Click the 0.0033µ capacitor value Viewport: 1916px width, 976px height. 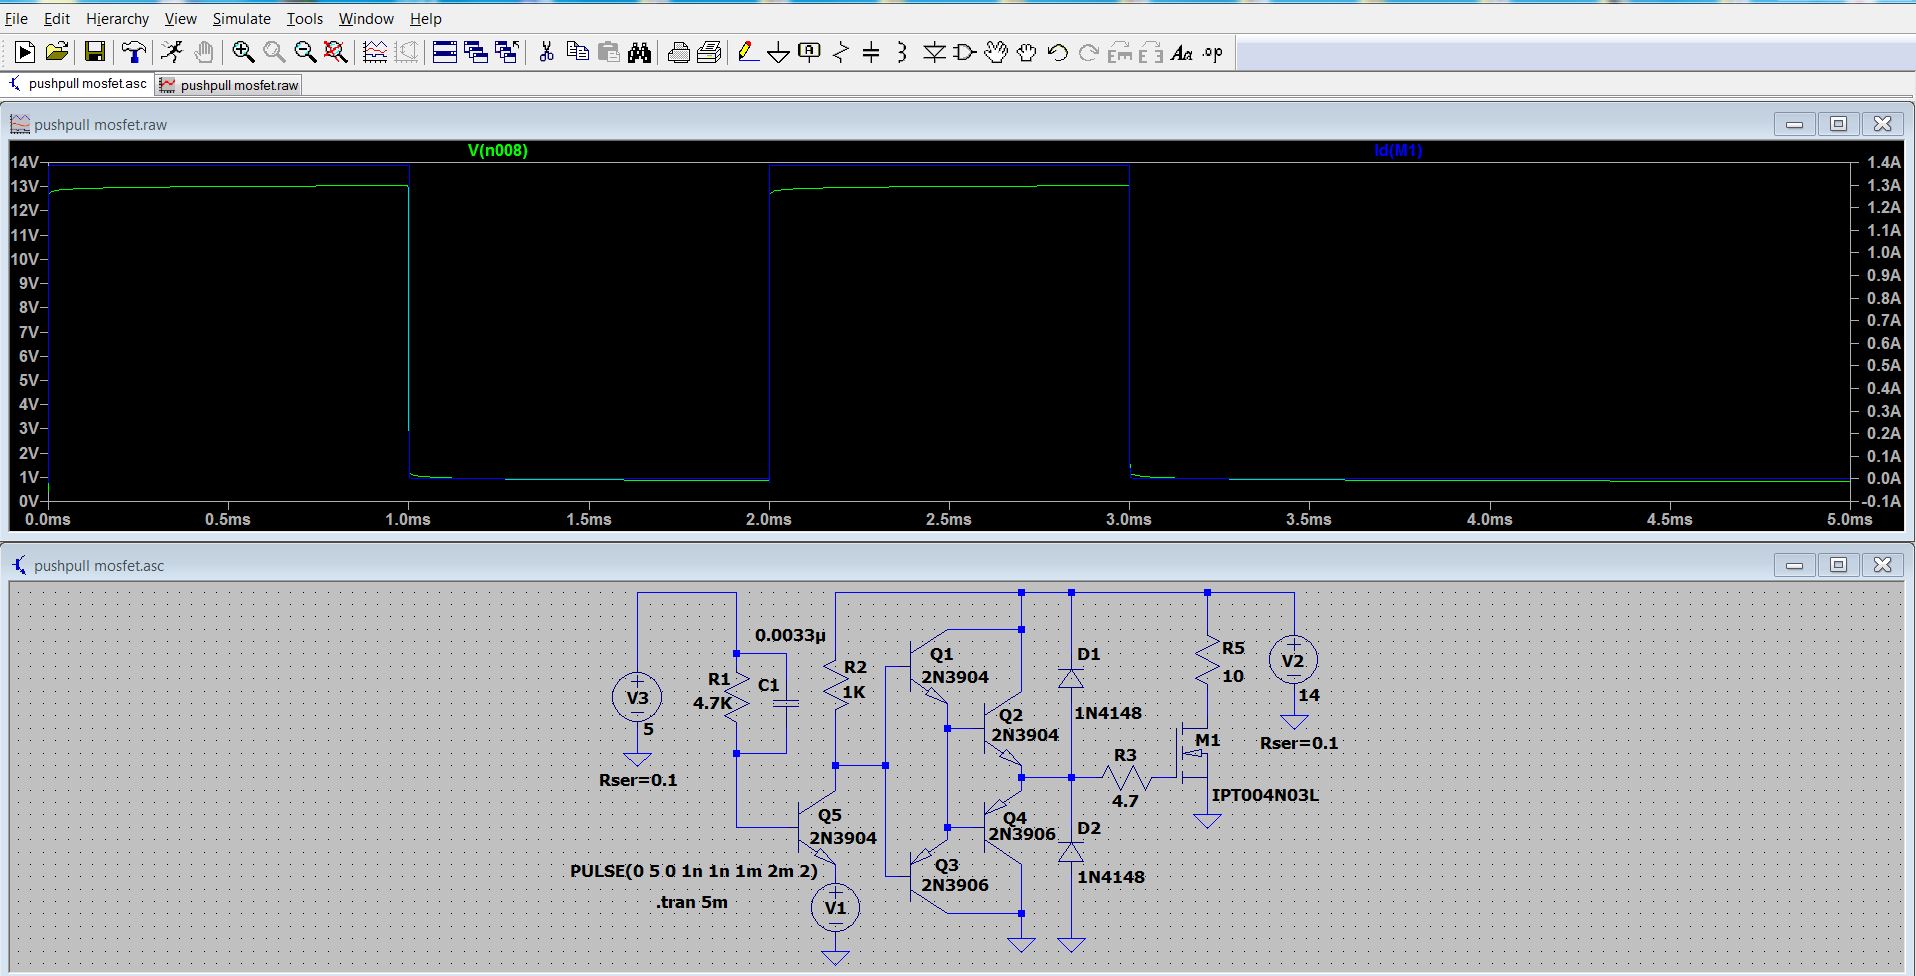point(790,635)
